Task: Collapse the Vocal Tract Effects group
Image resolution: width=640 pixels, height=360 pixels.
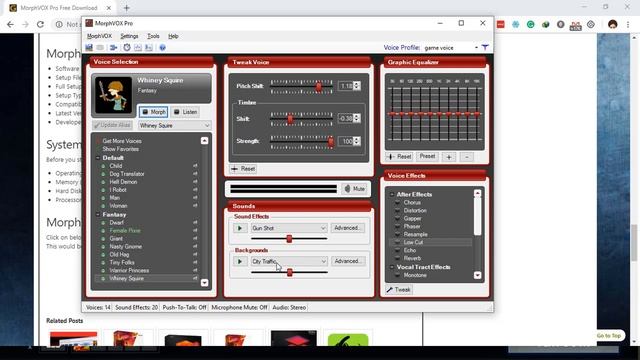Action: [x=392, y=267]
